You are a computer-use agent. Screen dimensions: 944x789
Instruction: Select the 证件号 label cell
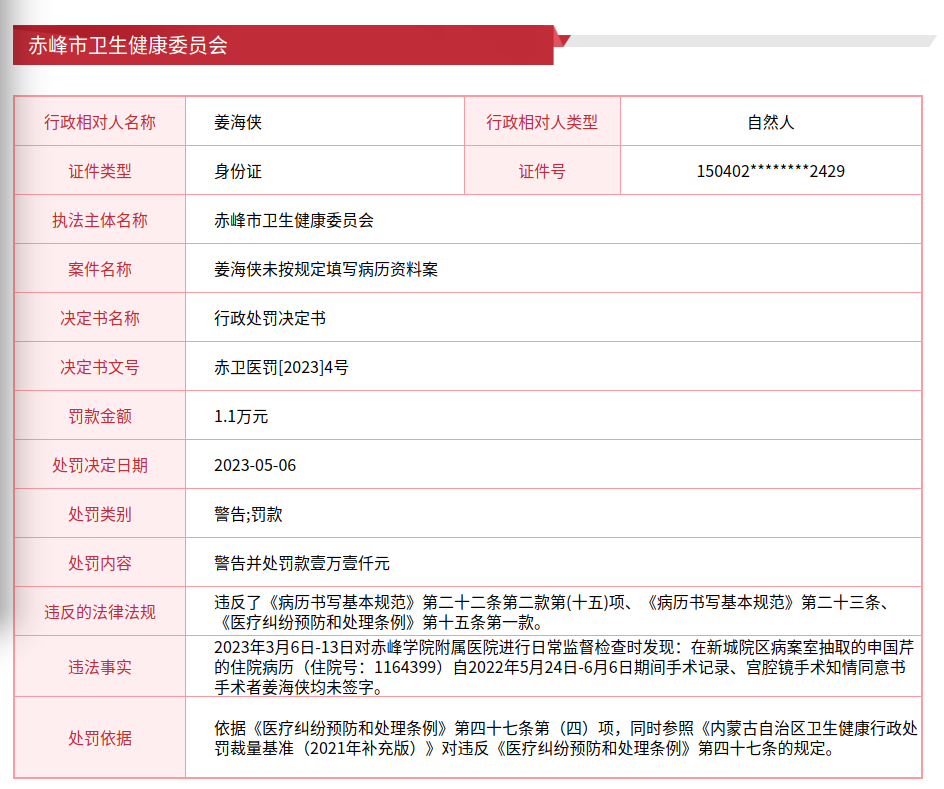542,171
